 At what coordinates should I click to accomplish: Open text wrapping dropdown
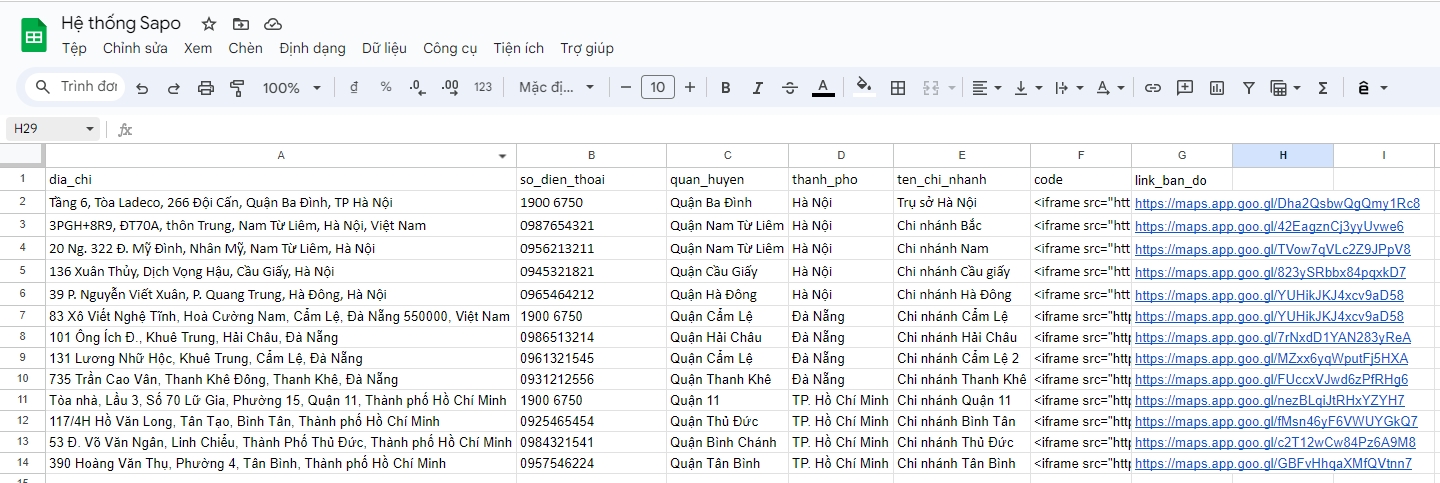click(1069, 88)
